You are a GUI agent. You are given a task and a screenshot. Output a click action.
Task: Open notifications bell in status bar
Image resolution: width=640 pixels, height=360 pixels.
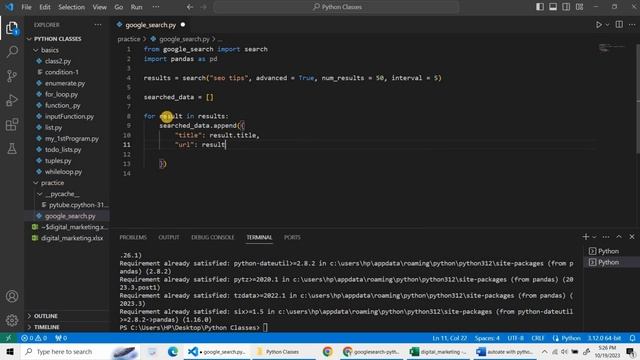(632, 338)
